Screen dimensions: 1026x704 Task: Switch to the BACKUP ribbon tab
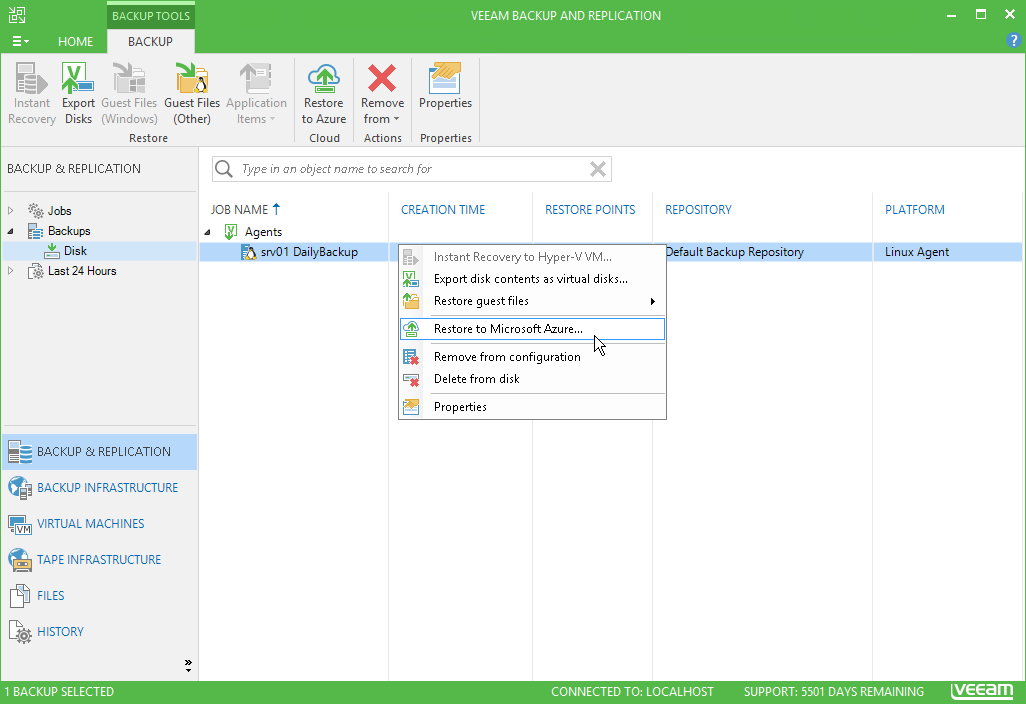[150, 41]
